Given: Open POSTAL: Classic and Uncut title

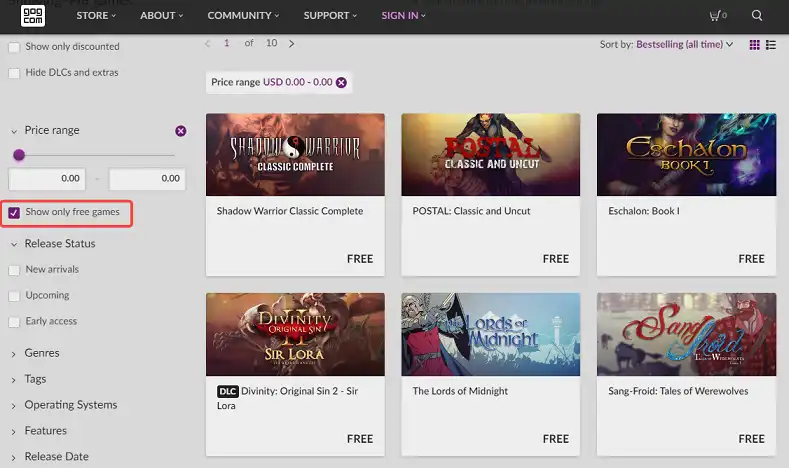Looking at the screenshot, I should coord(471,211).
